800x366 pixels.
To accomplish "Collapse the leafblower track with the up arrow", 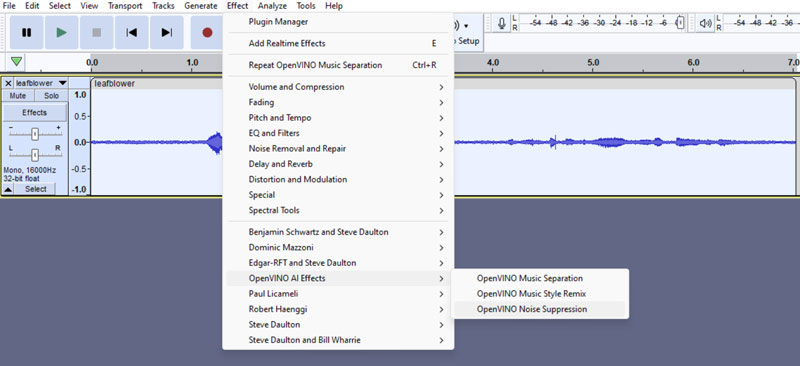I will [x=9, y=189].
